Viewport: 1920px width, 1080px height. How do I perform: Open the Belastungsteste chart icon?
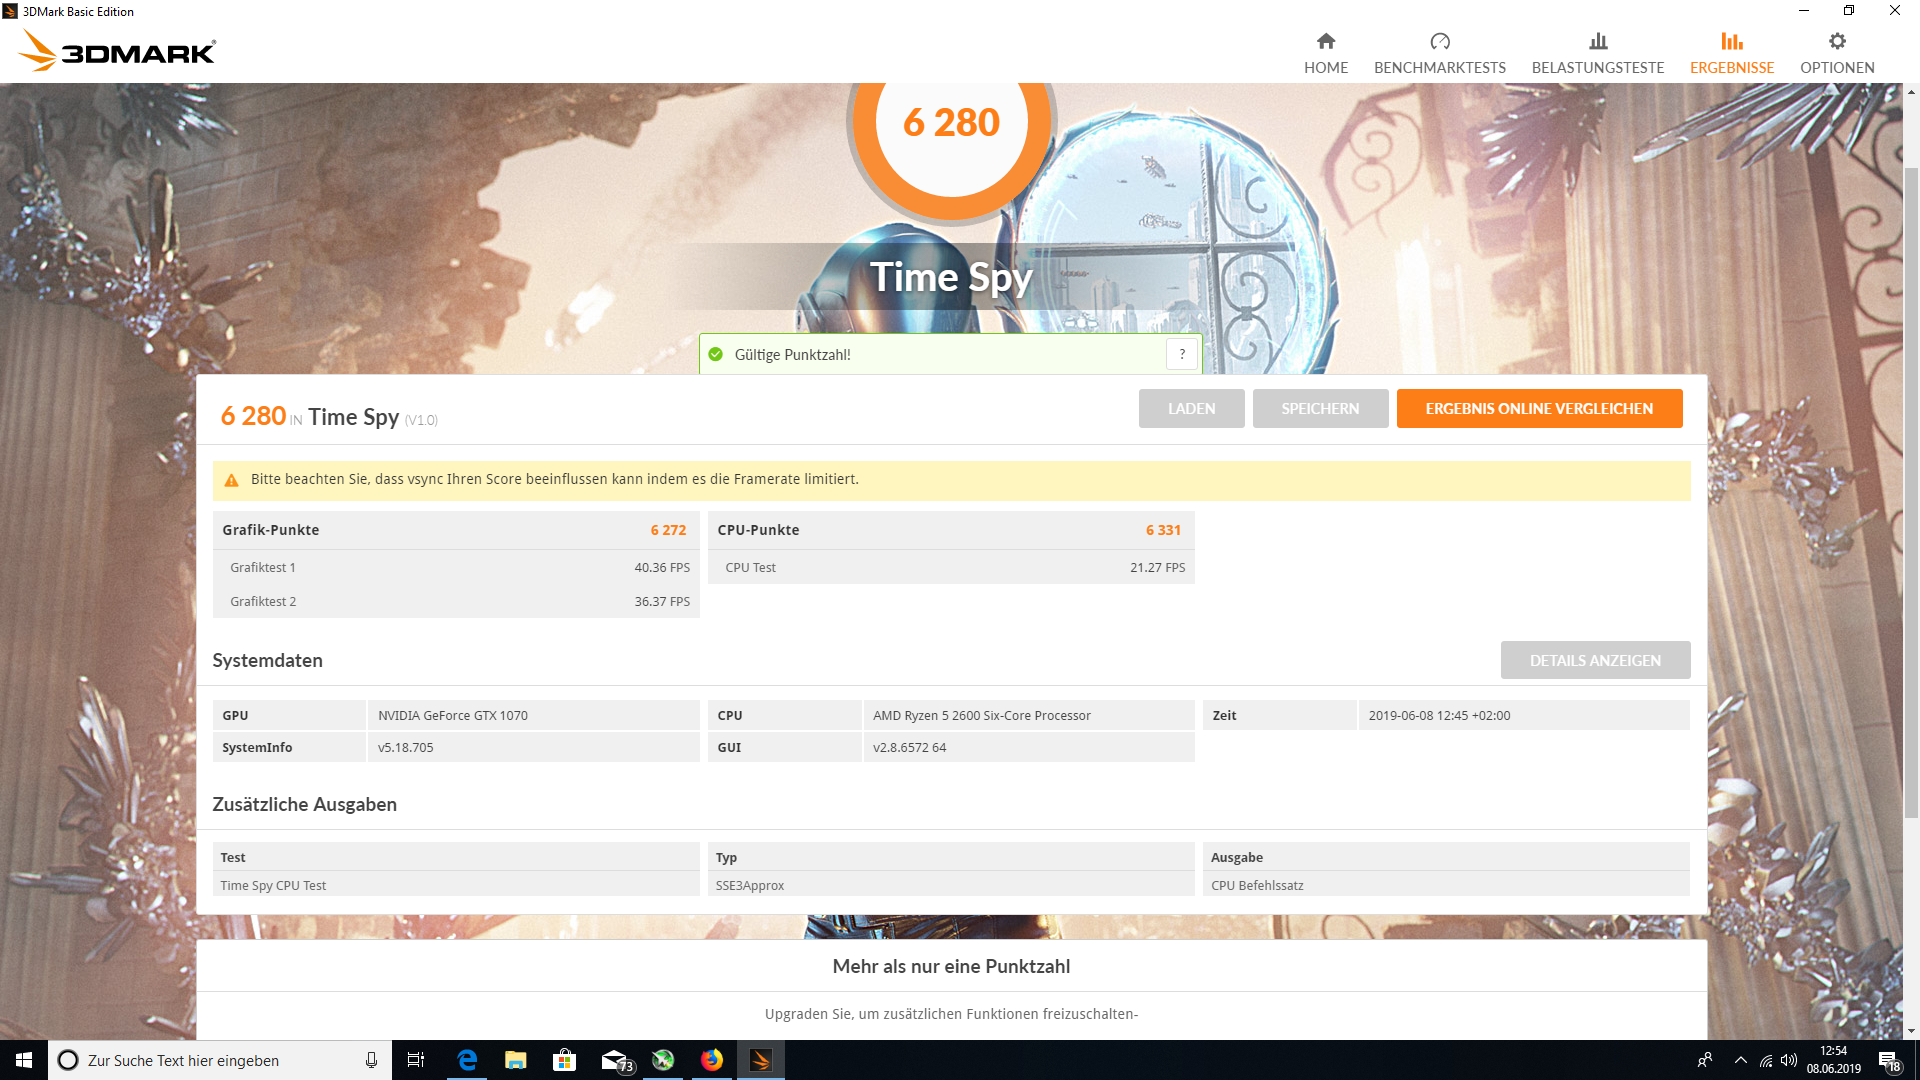[x=1598, y=41]
